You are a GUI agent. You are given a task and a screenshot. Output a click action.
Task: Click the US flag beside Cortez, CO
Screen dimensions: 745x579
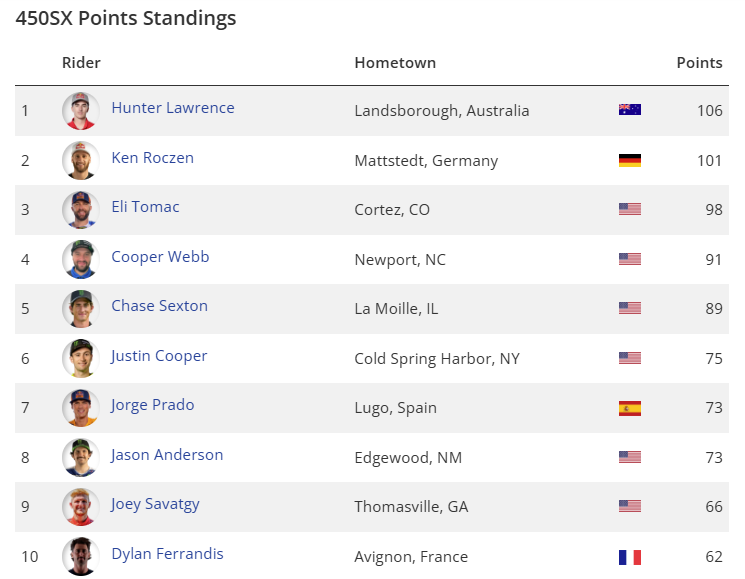tap(629, 209)
